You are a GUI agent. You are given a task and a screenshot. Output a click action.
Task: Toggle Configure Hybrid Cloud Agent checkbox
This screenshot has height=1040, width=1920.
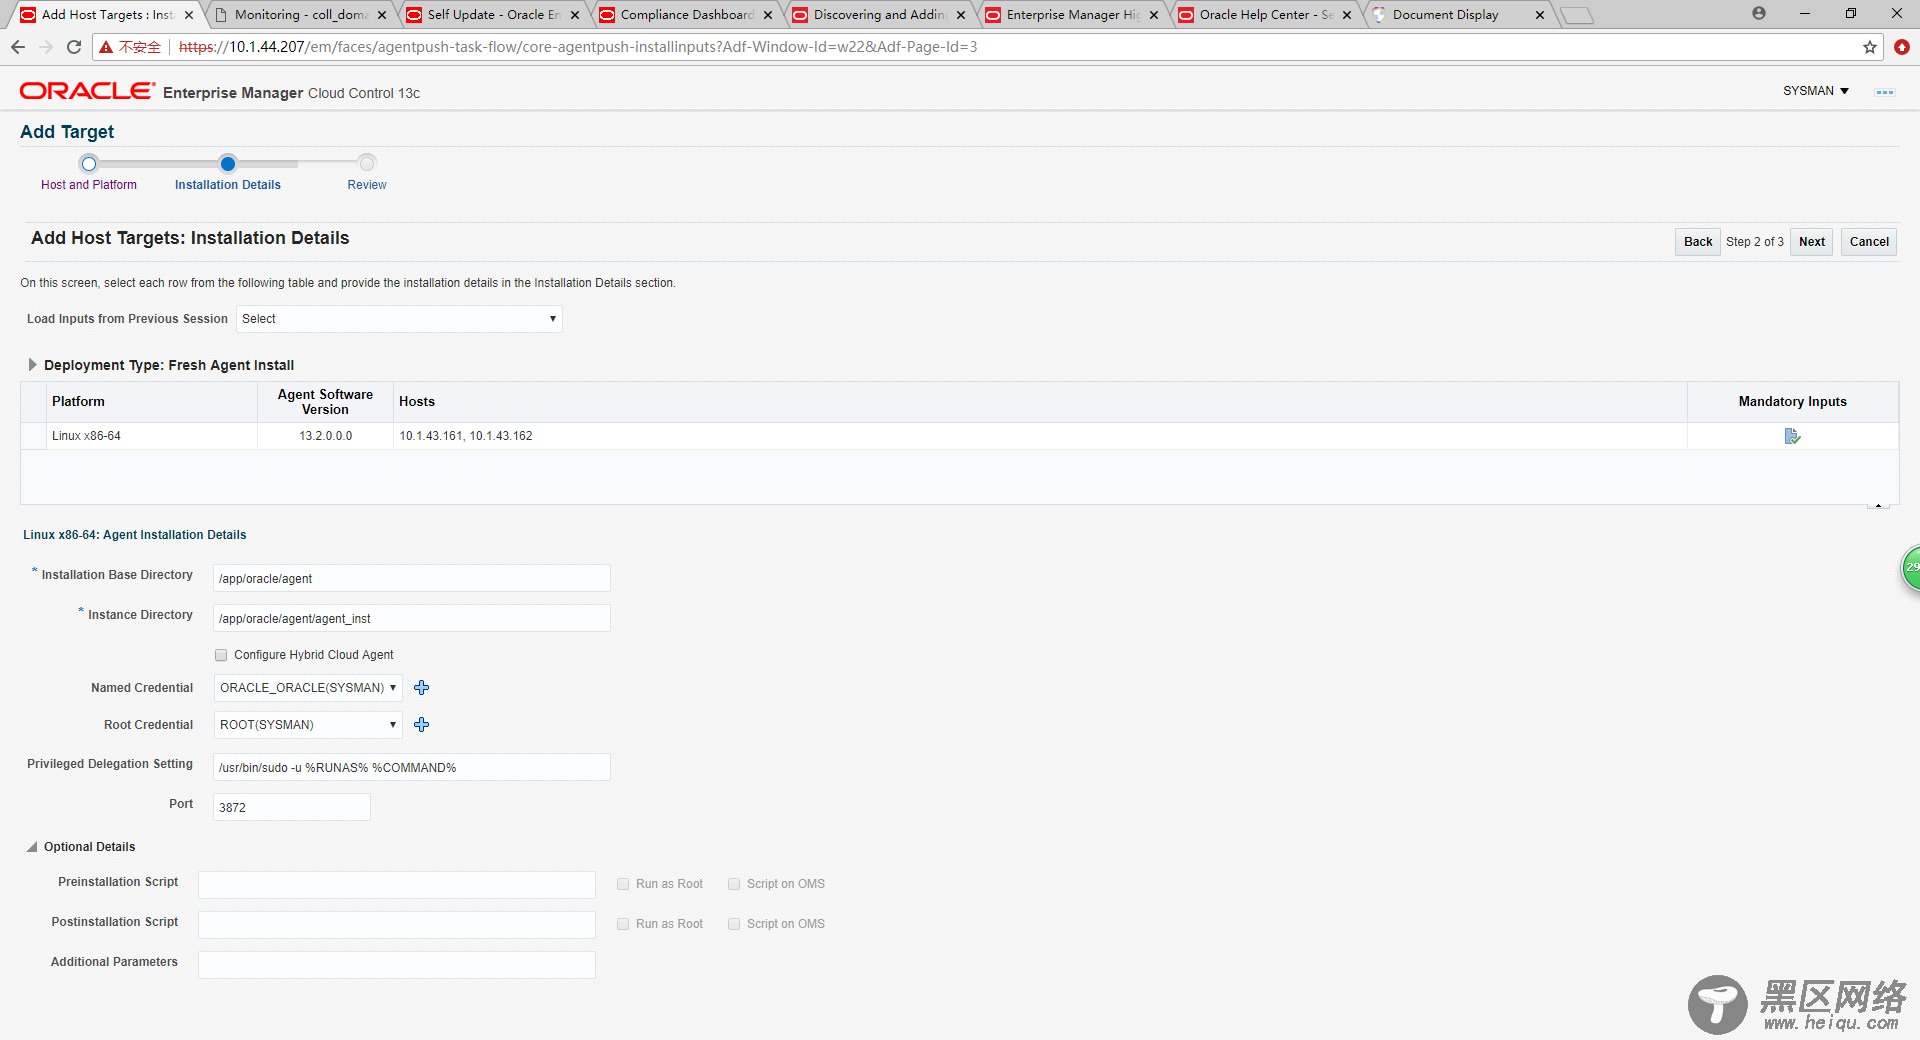[x=221, y=655]
